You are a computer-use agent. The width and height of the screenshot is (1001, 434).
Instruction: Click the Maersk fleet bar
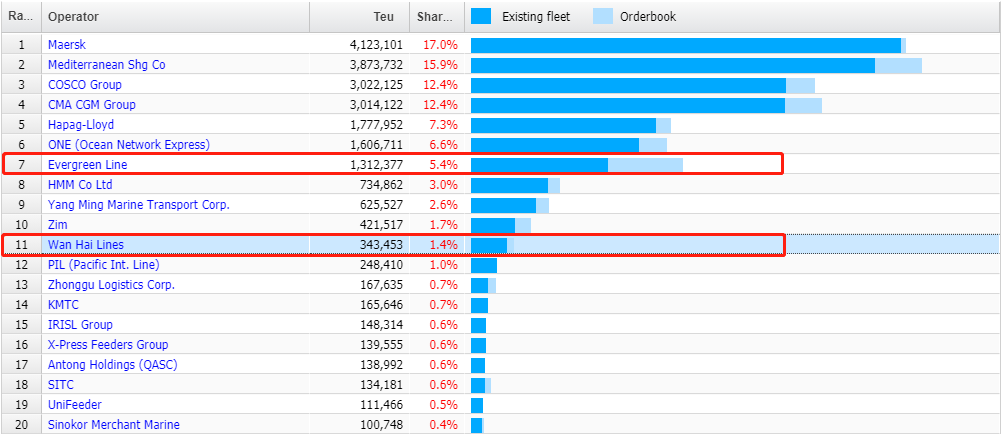685,45
